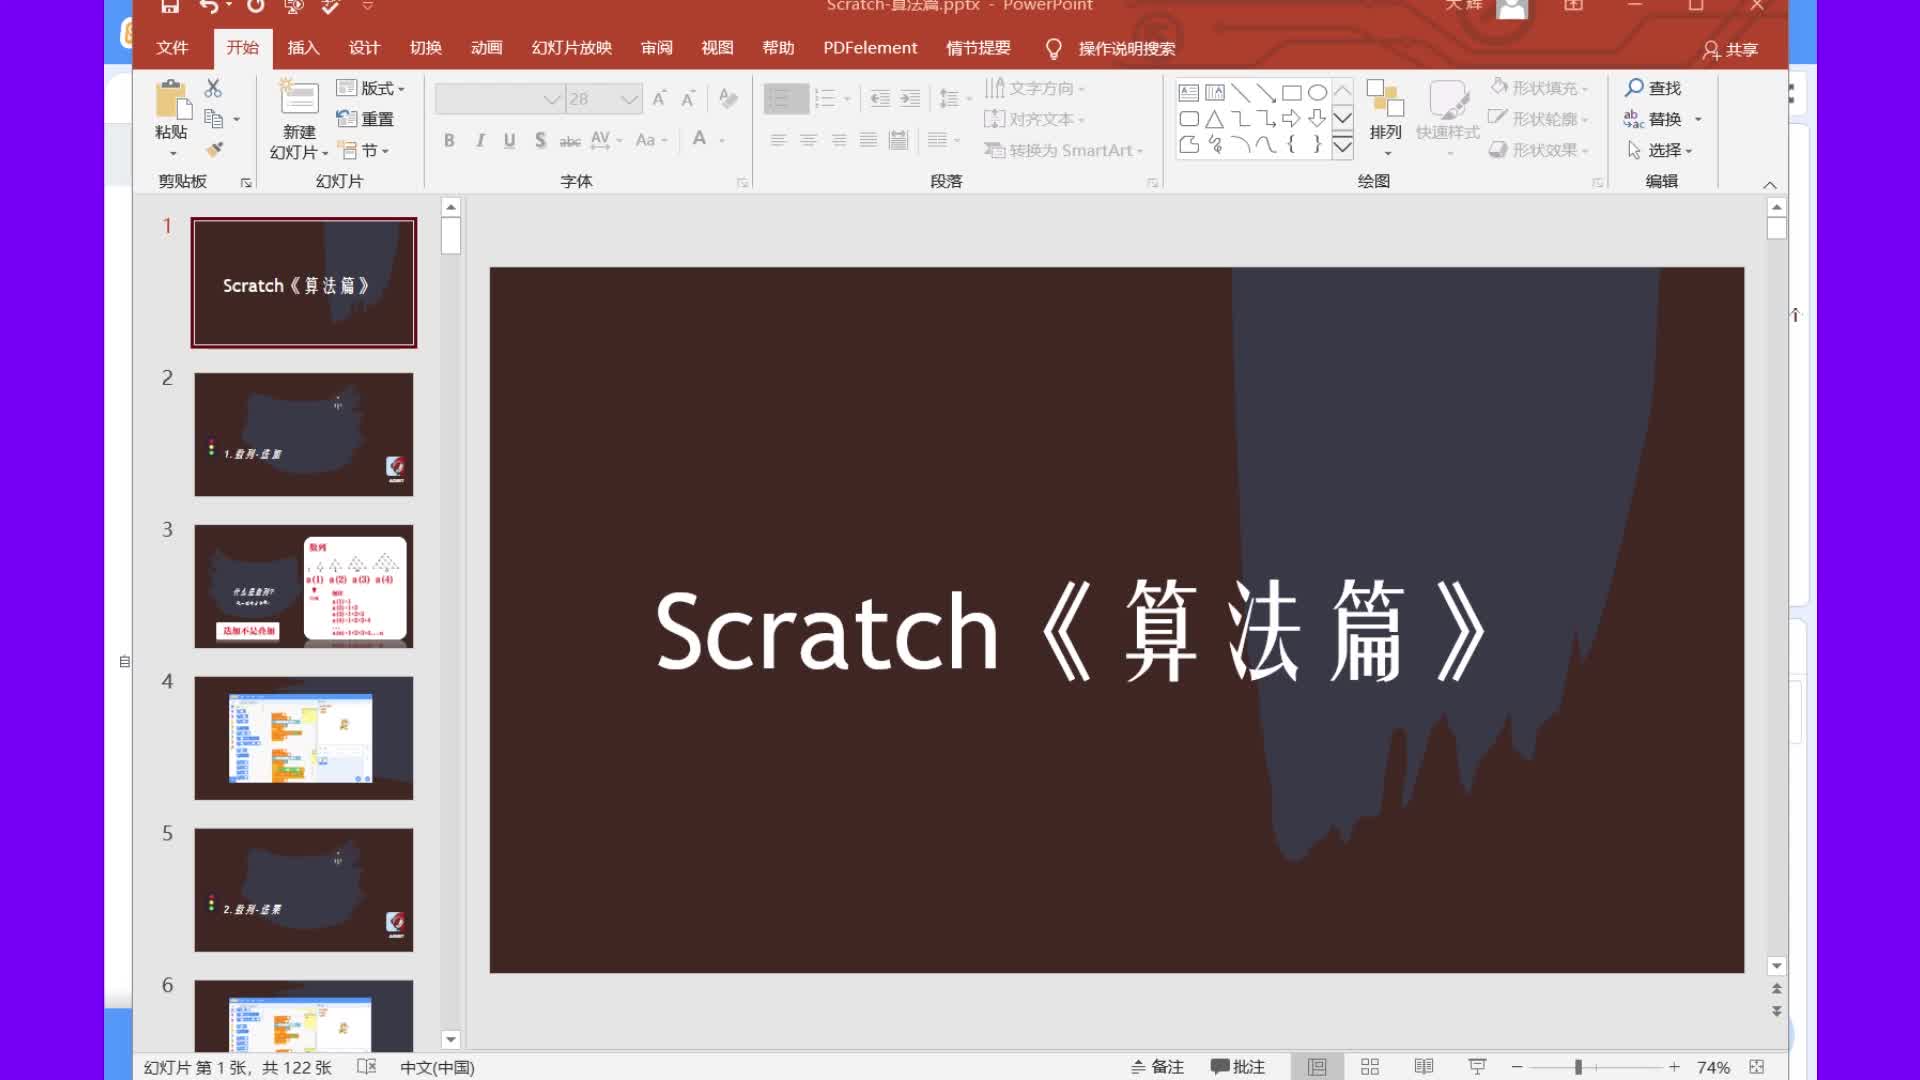The image size is (1920, 1080).
Task: Click the 重置 Reset button
Action: (x=365, y=119)
